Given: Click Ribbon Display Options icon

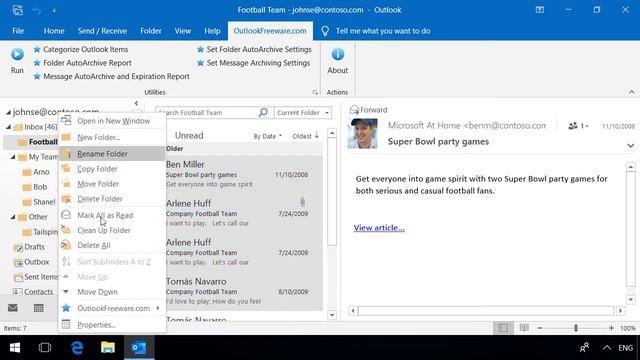Looking at the screenshot, I should 540,10.
